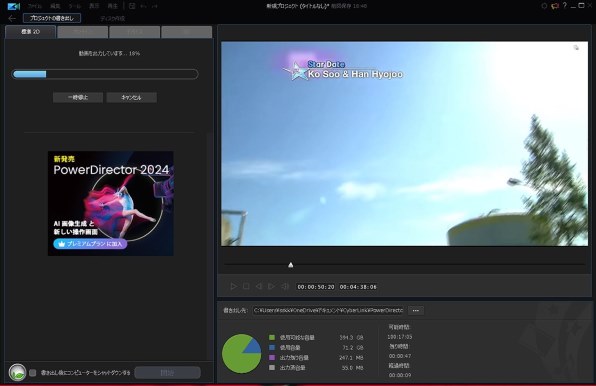Open the Disc creation tab
This screenshot has width=596, height=386.
(x=113, y=18)
